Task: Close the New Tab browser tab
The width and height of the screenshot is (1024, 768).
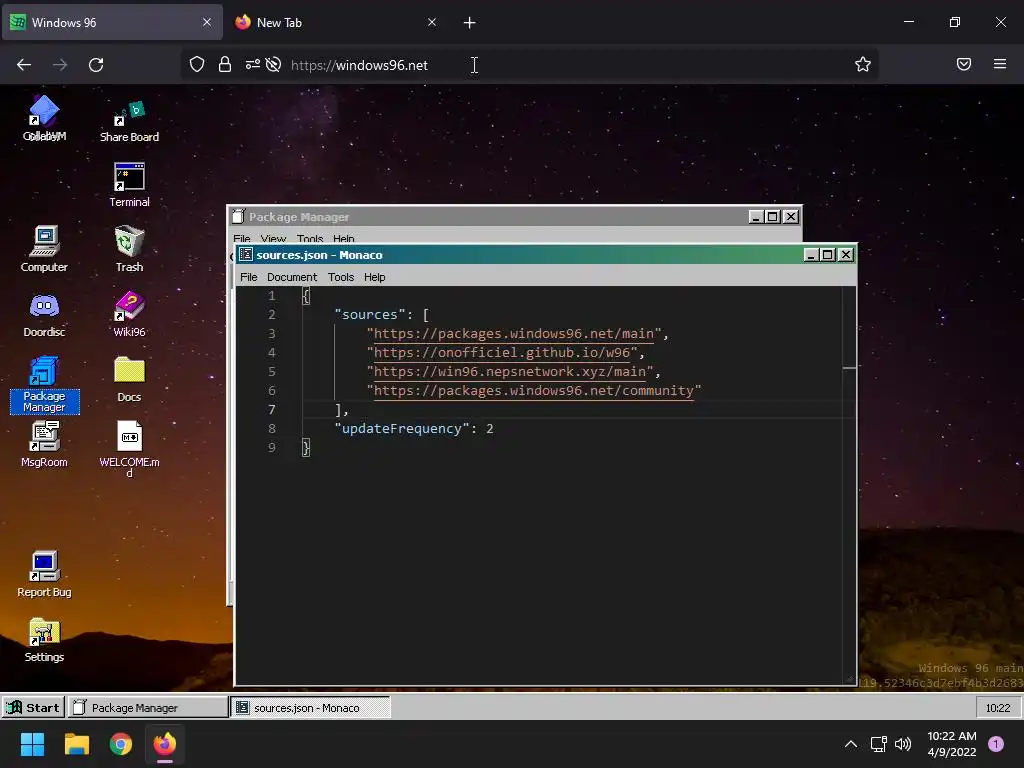Action: 432,22
